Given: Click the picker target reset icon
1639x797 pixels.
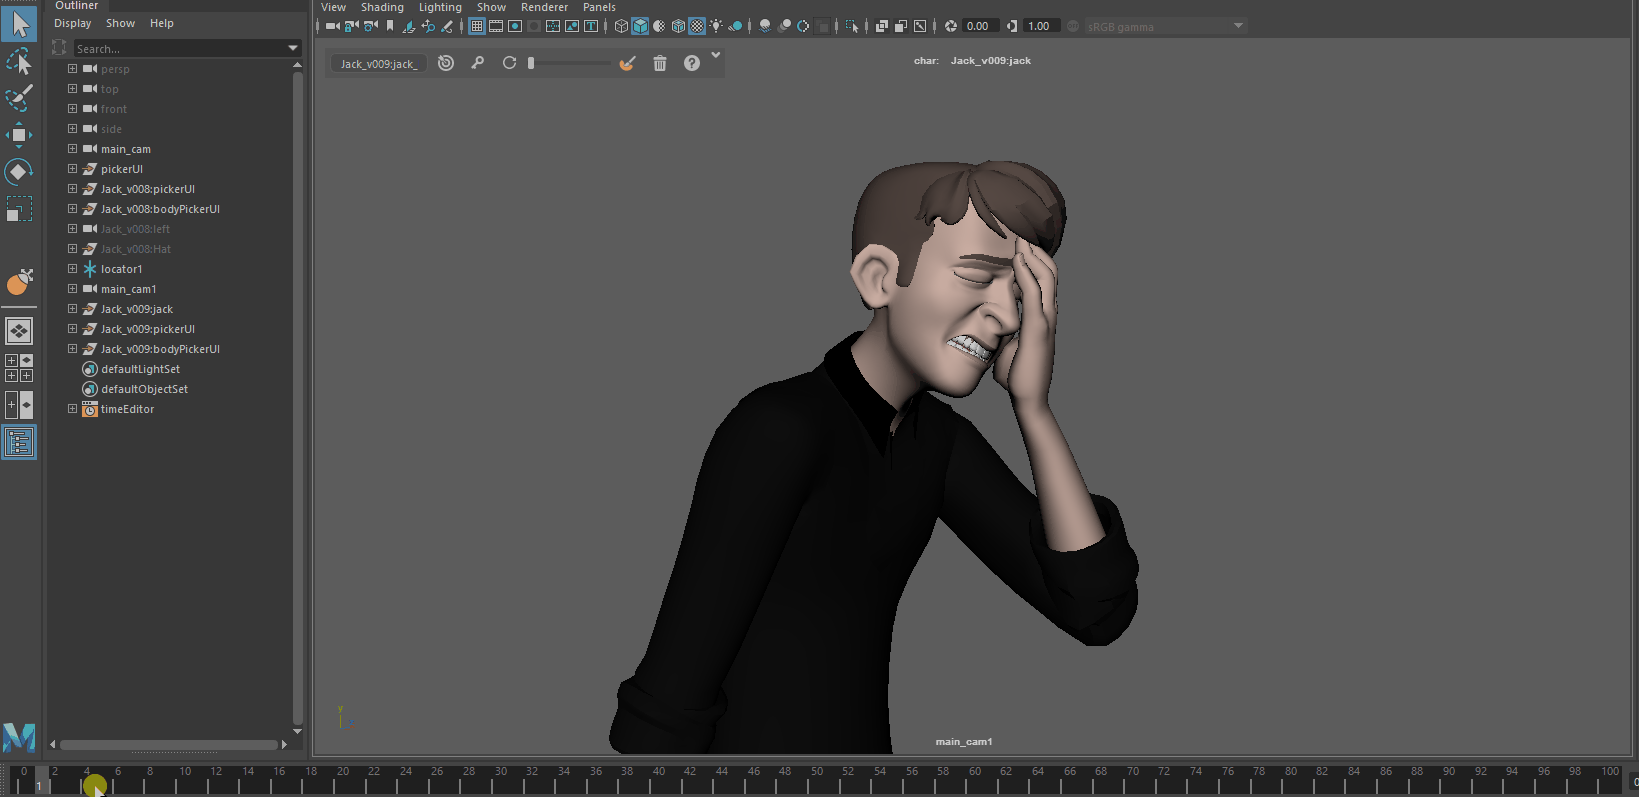Looking at the screenshot, I should coord(446,63).
